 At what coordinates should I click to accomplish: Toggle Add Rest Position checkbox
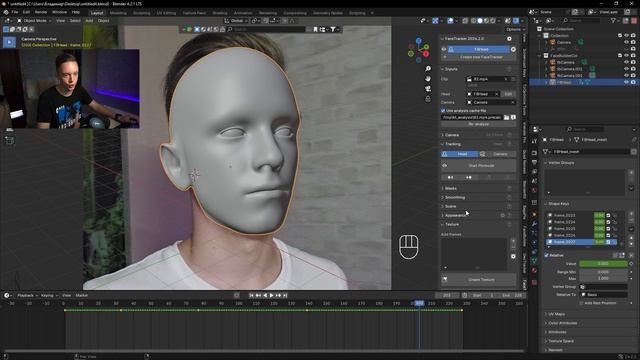581,303
